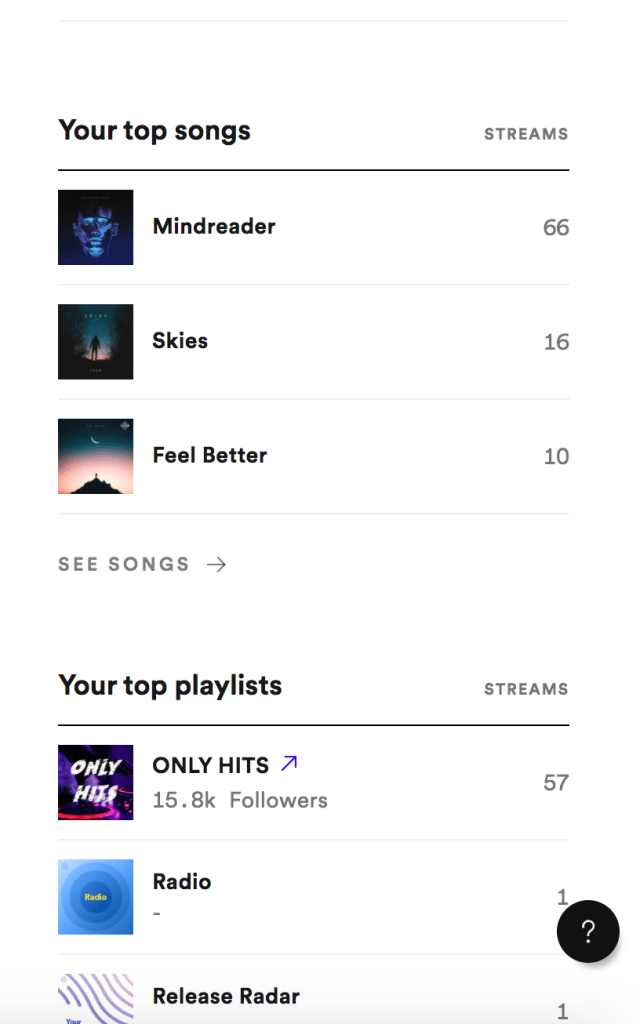Click the Feel Better song title
The image size is (640, 1024).
(x=210, y=455)
